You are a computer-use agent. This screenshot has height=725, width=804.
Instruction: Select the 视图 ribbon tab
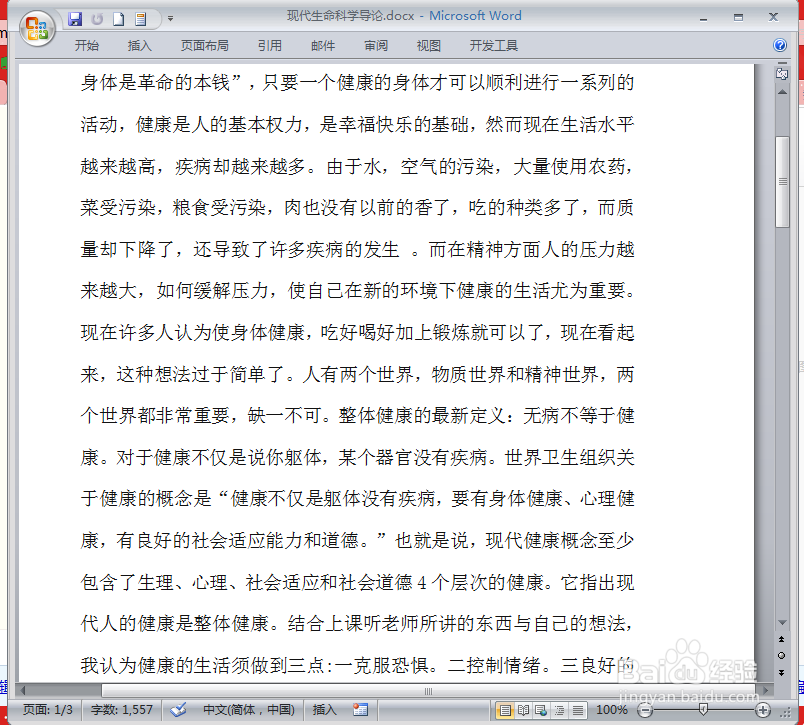tap(429, 46)
